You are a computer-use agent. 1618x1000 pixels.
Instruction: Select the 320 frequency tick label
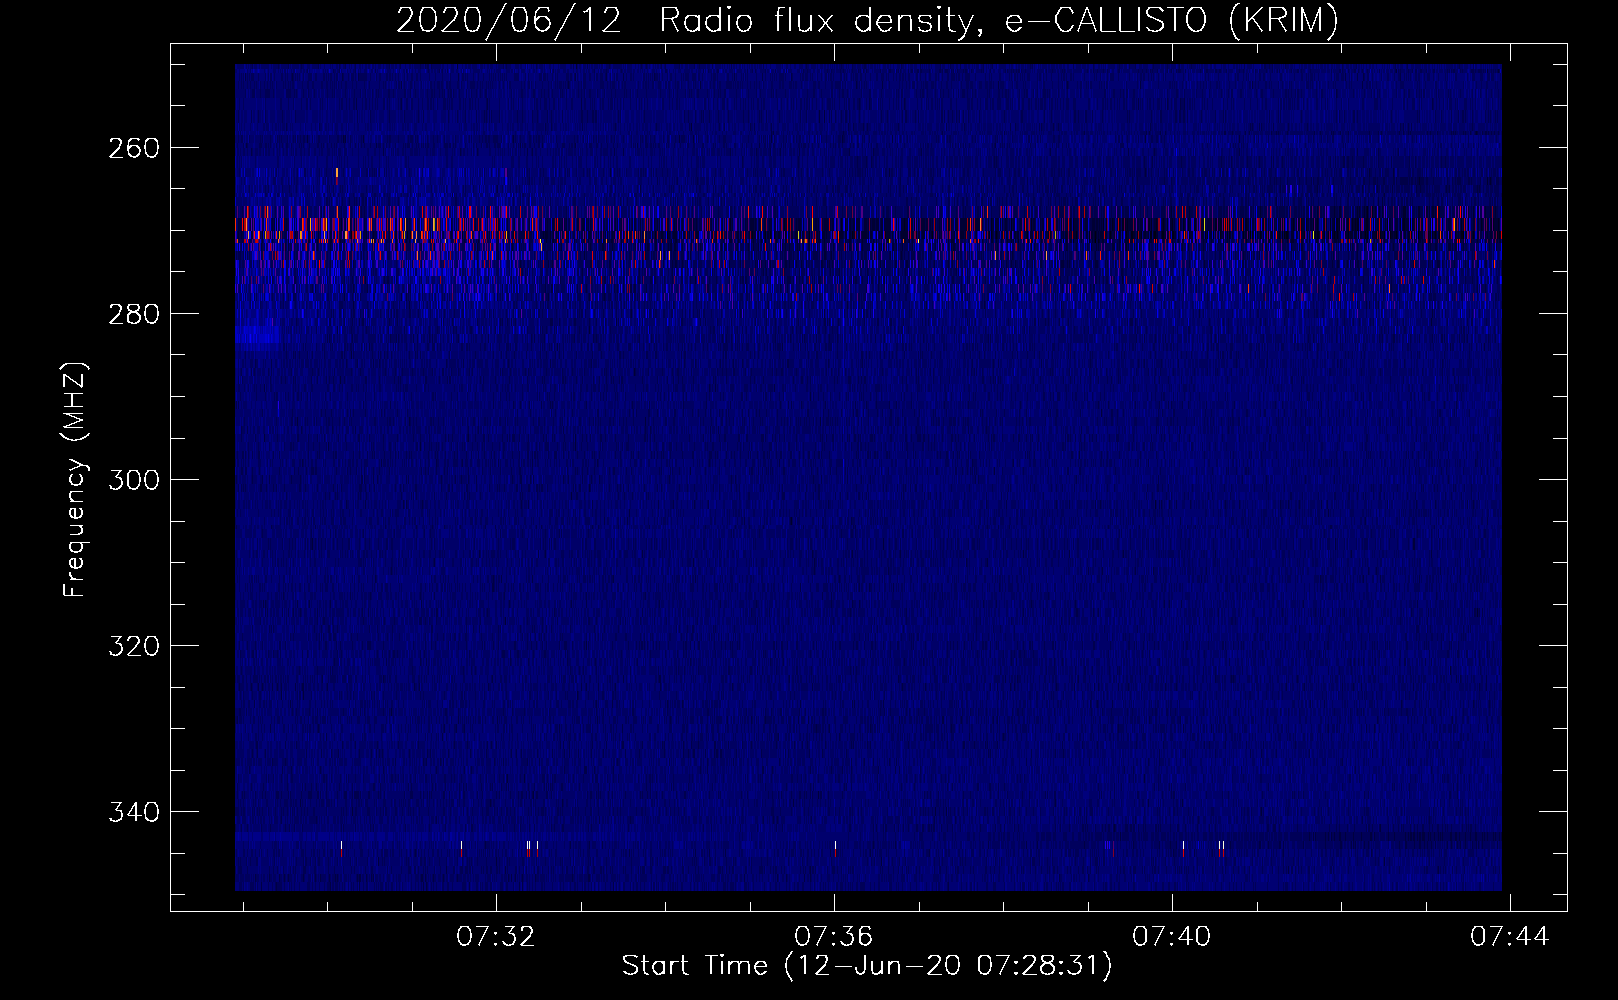[x=133, y=646]
